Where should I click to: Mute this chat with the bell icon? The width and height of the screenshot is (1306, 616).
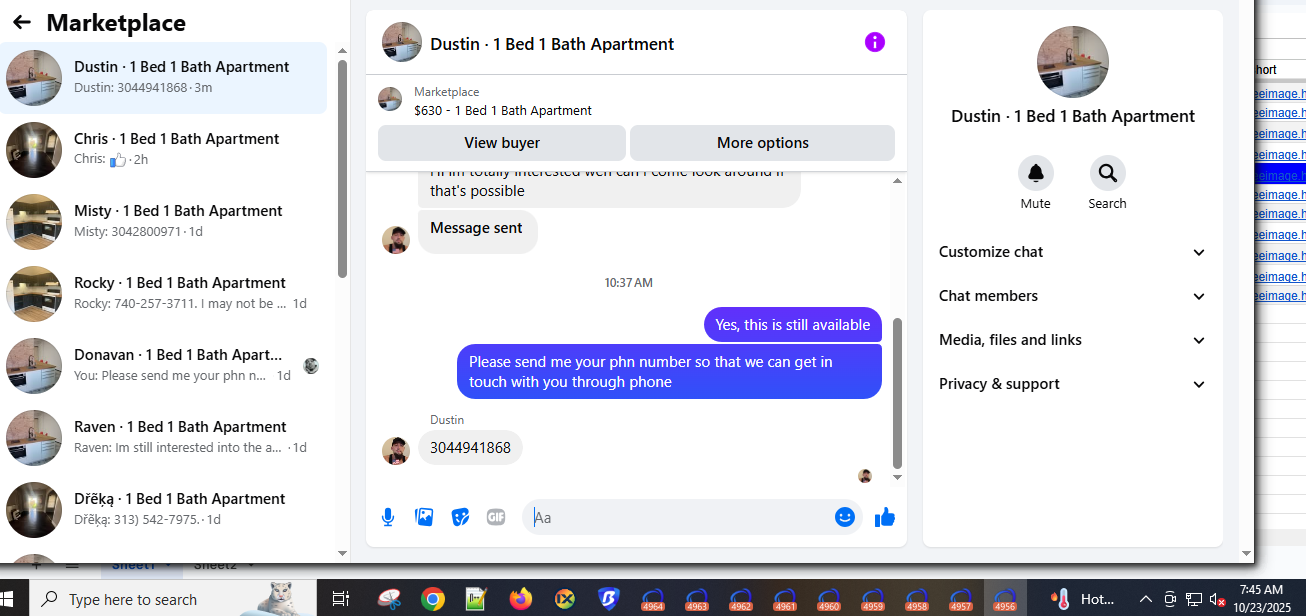[x=1036, y=173]
